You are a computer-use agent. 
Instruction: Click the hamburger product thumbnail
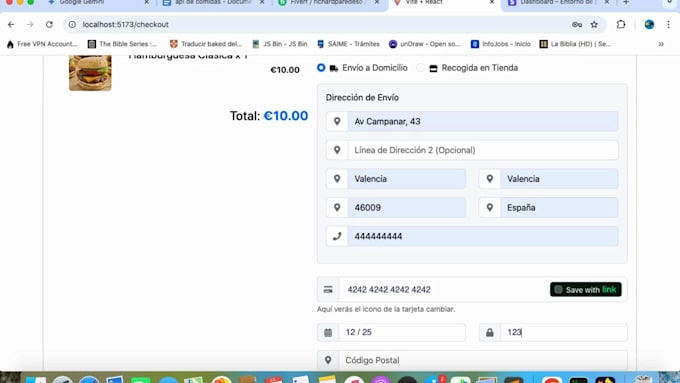[90, 73]
